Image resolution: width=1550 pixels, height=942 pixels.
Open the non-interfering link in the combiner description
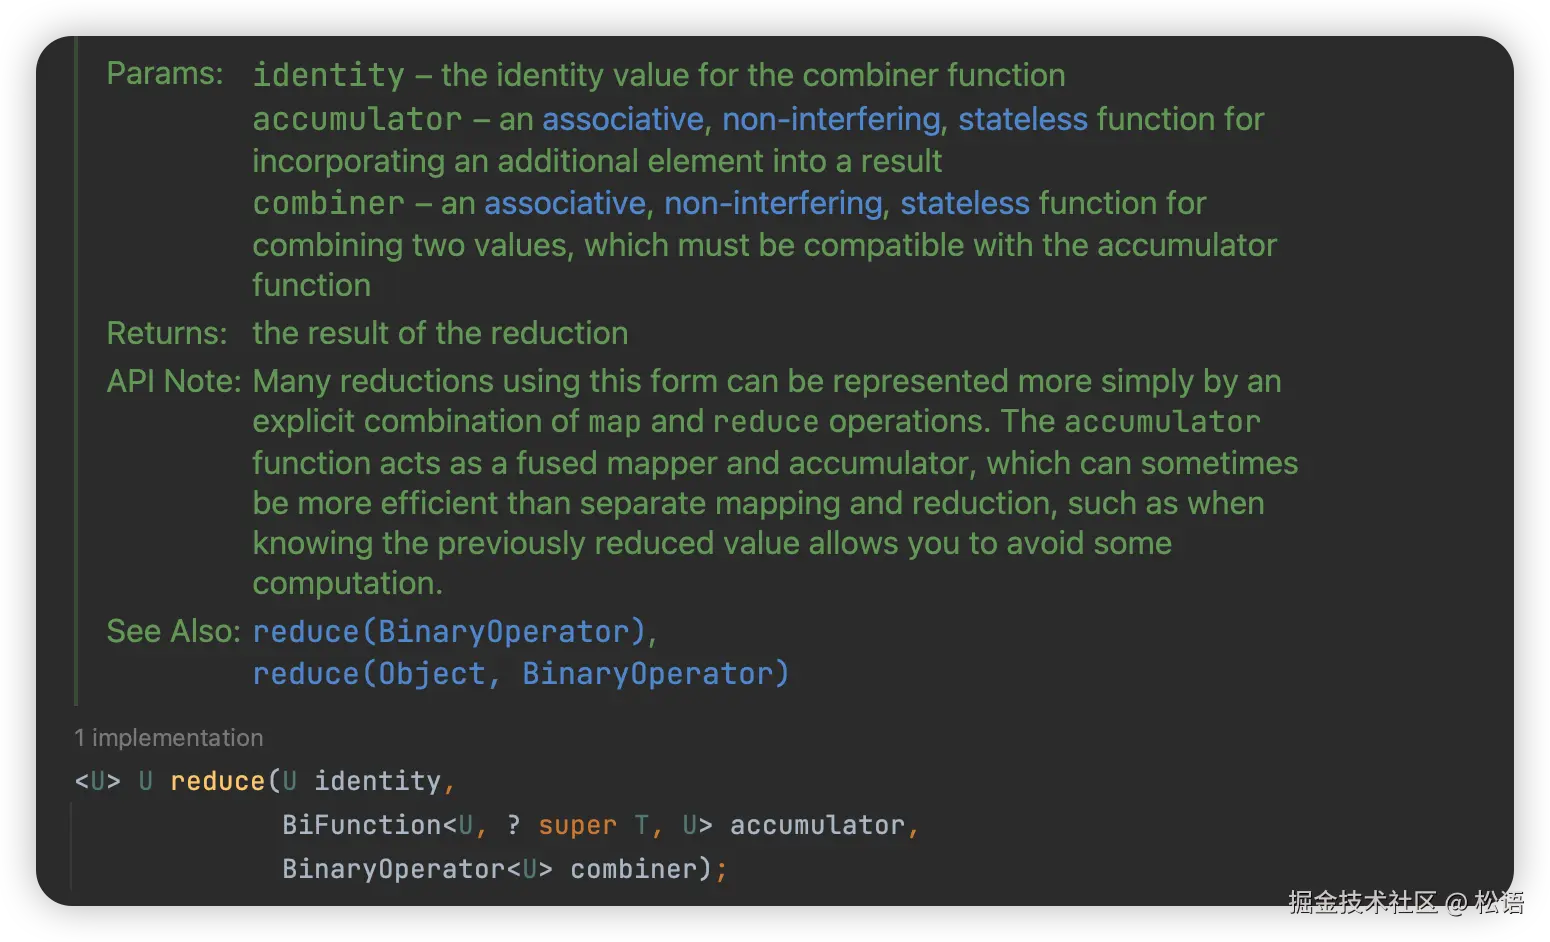click(773, 203)
